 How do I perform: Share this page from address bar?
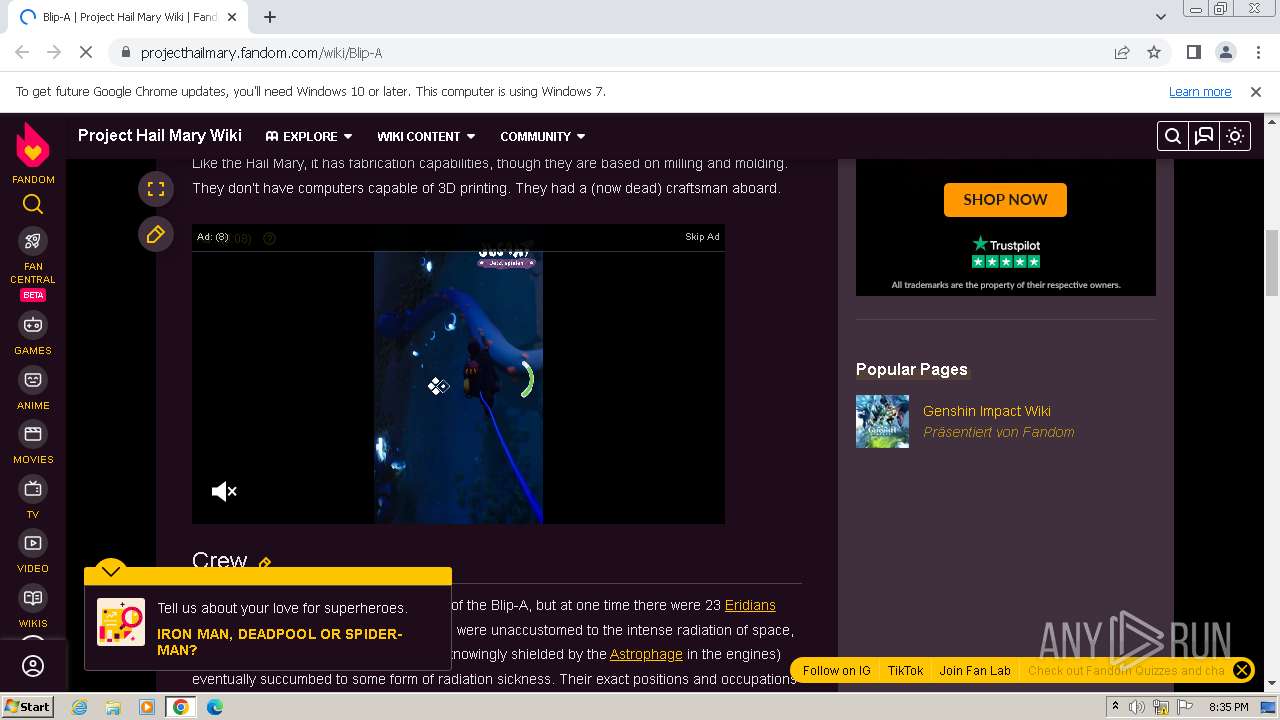pyautogui.click(x=1122, y=52)
